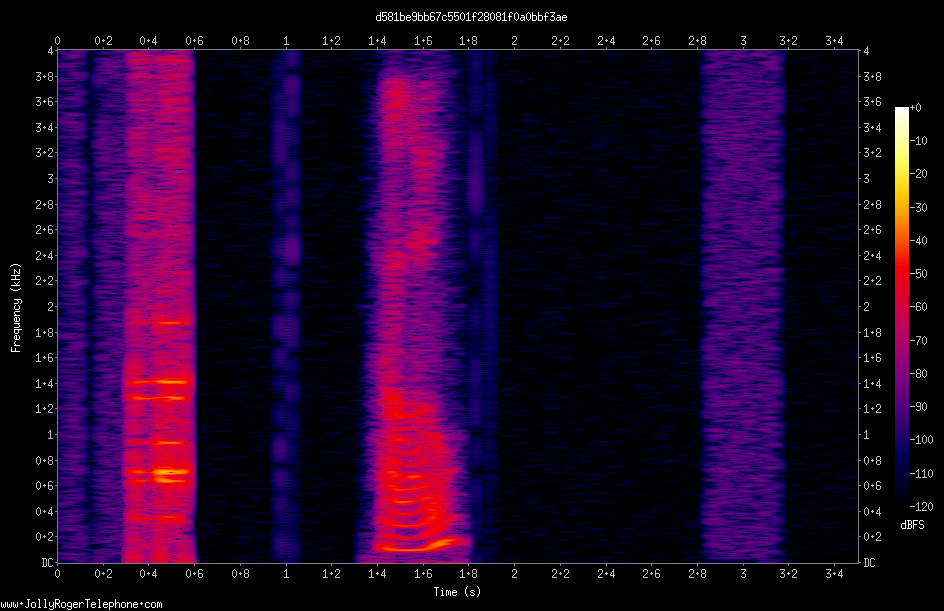Click the "Time (s)" axis label
944x611 pixels.
457,592
